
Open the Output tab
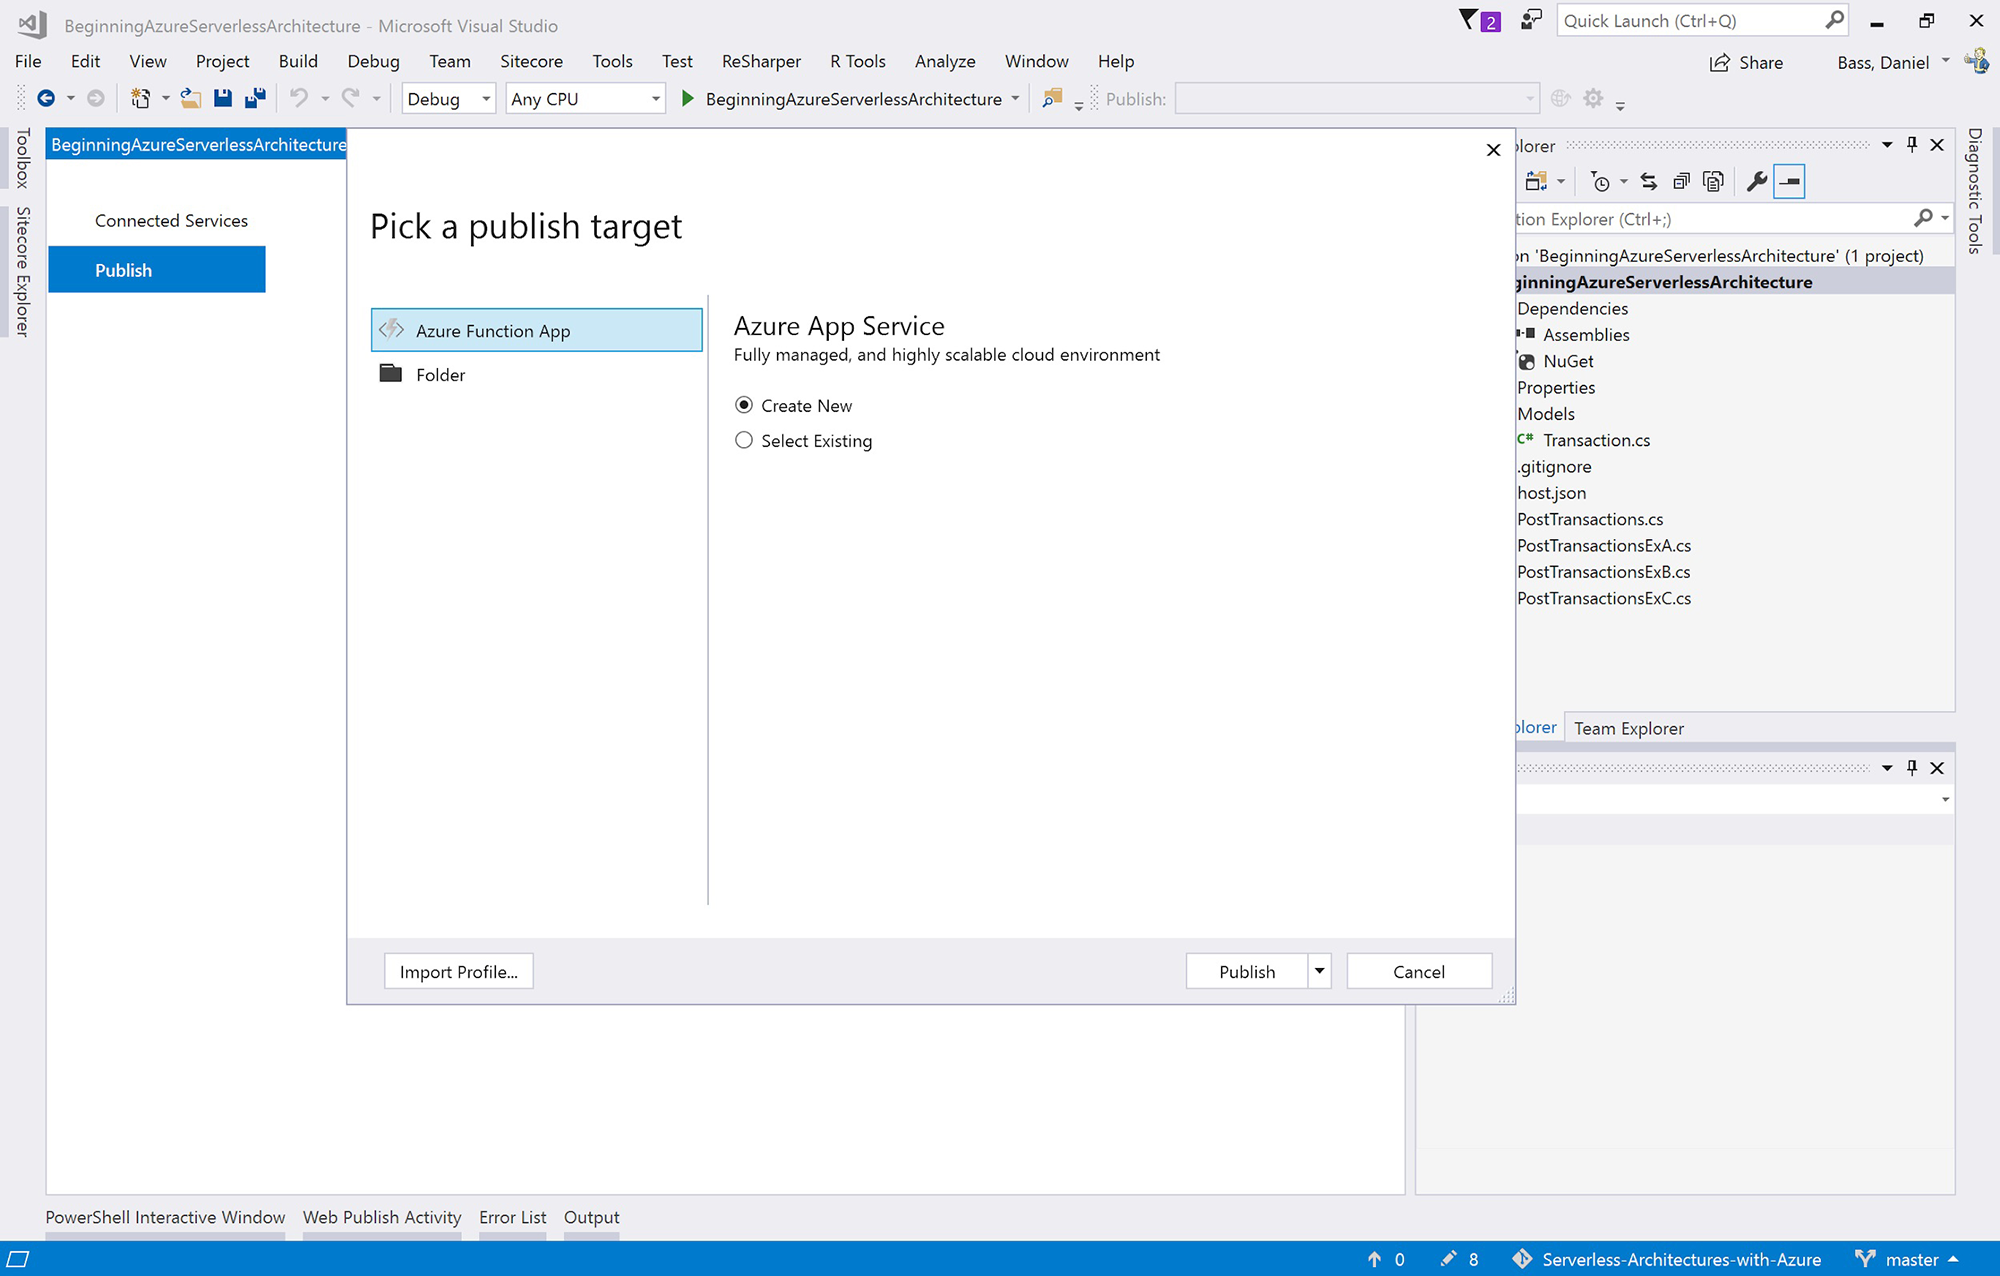point(591,1217)
